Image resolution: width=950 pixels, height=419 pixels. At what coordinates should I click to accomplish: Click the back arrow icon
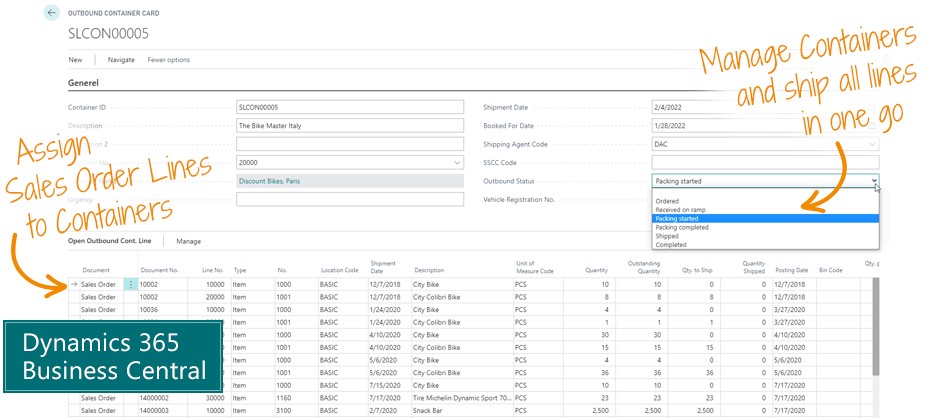pyautogui.click(x=51, y=13)
